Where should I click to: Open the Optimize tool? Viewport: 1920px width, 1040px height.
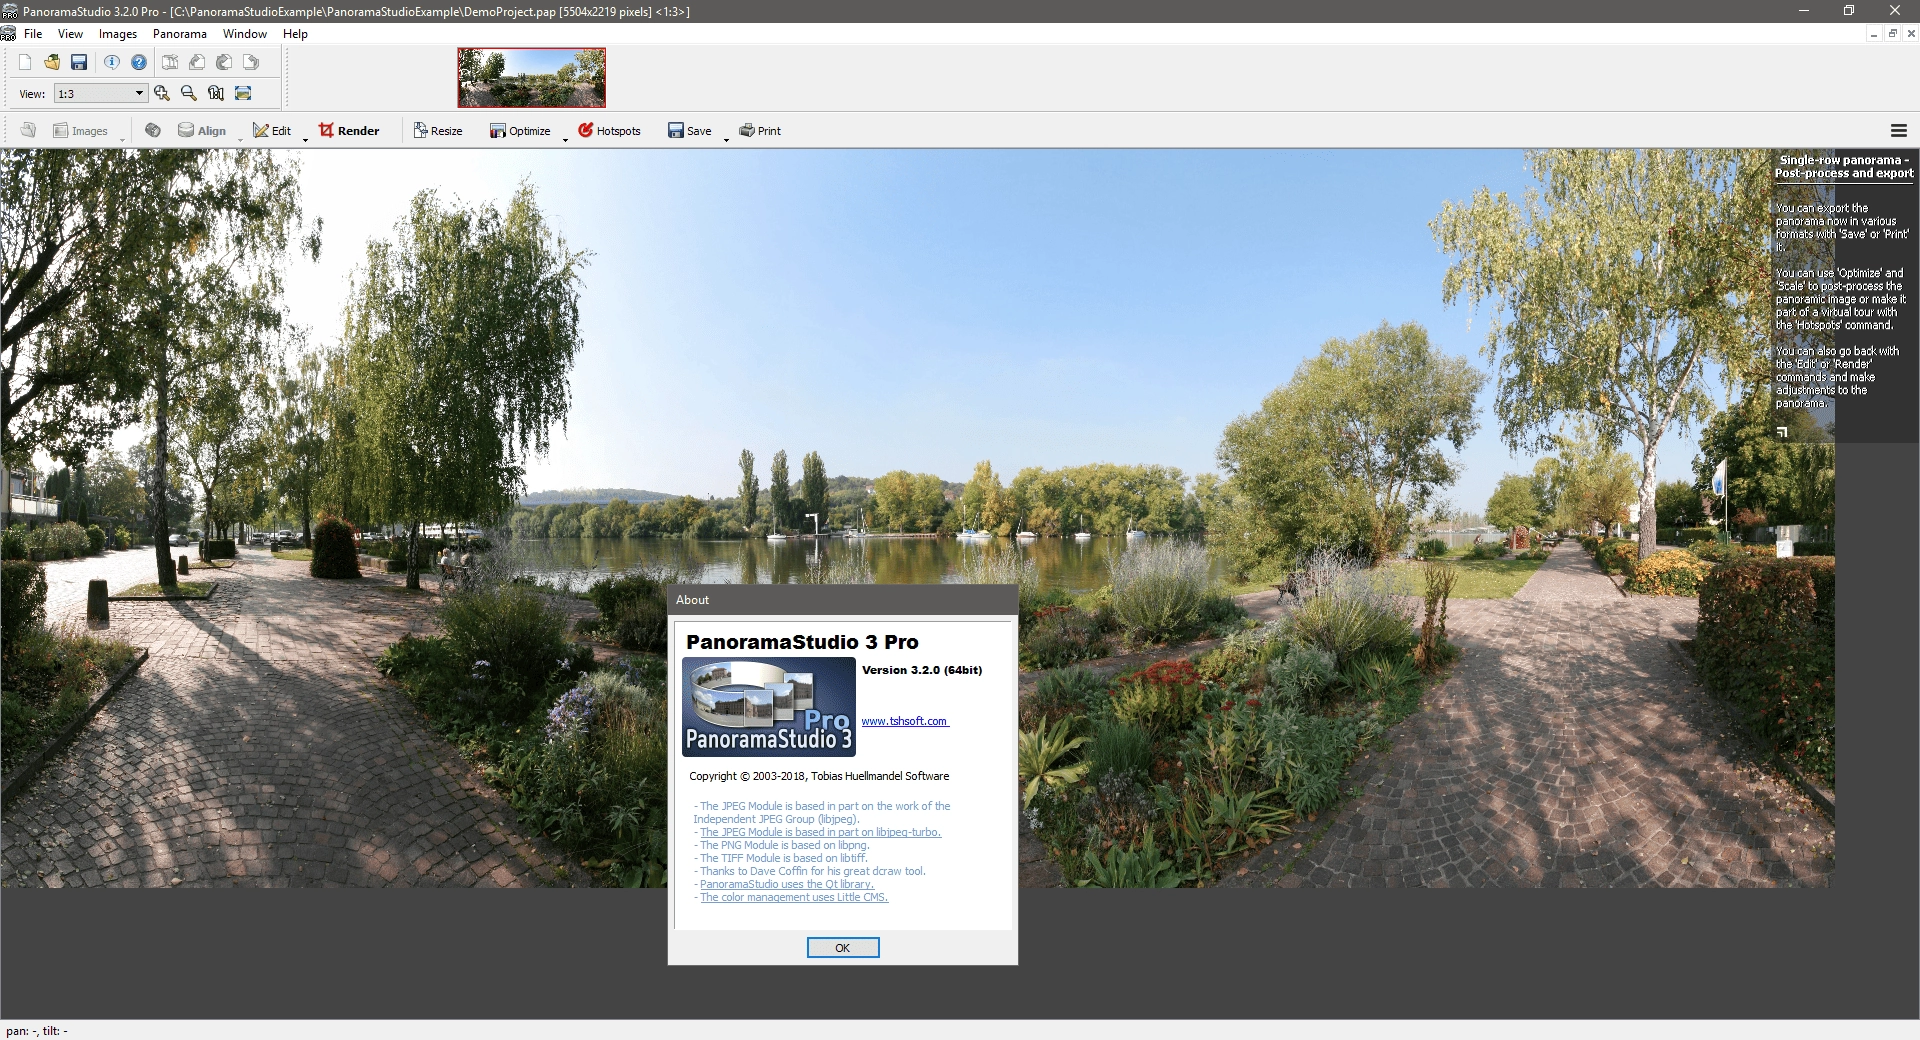point(520,131)
